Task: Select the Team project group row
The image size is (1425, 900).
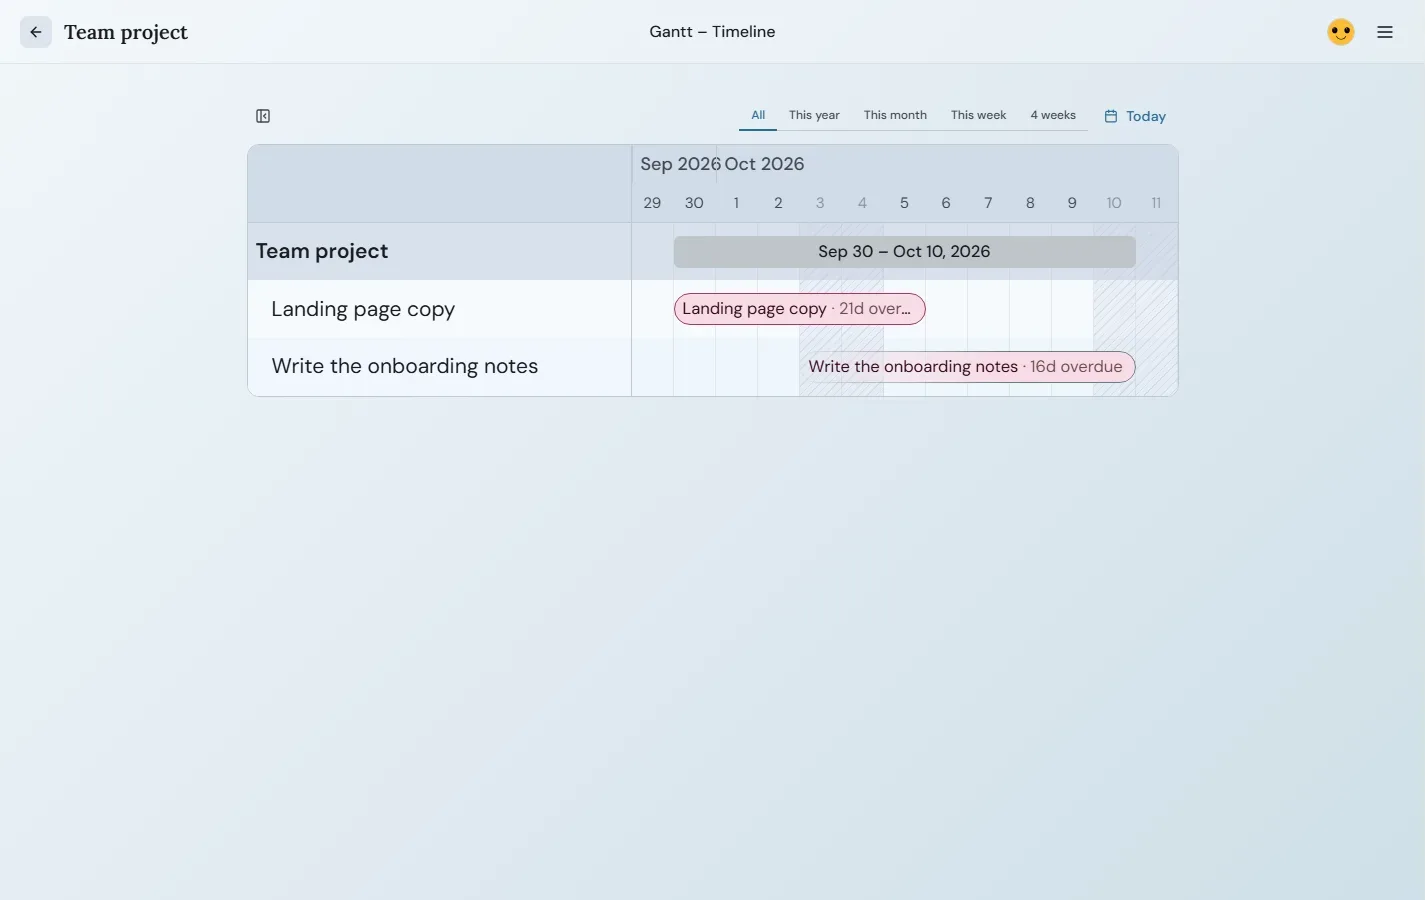Action: [x=440, y=251]
